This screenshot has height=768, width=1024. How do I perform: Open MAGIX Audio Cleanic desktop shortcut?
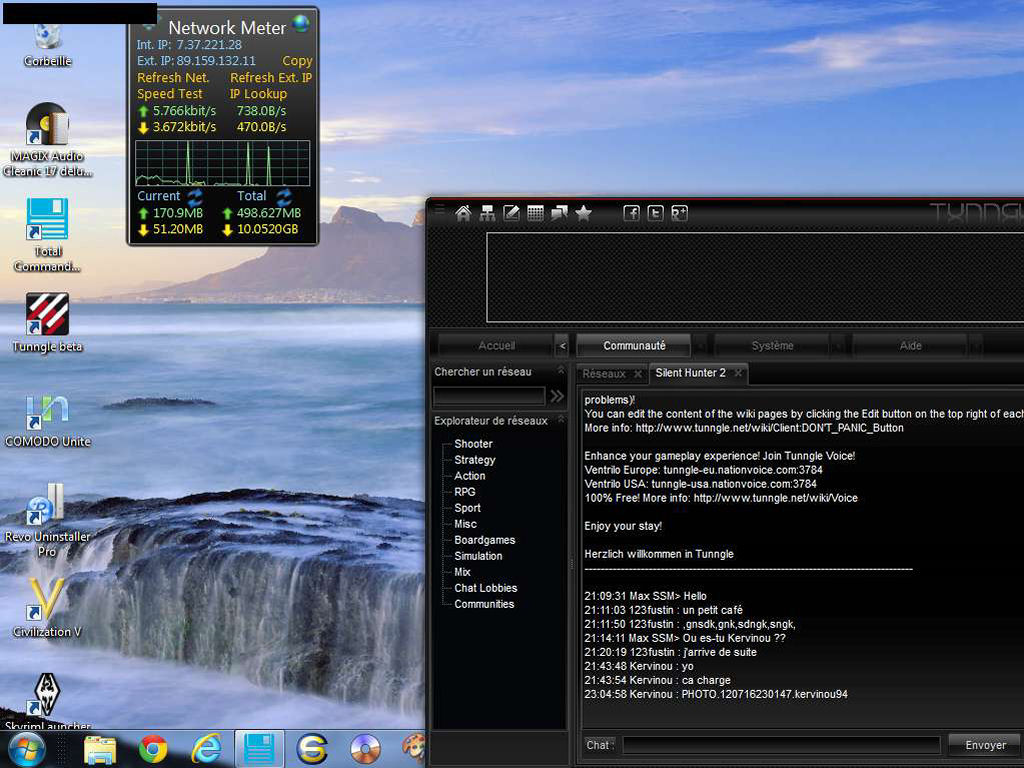[47, 140]
